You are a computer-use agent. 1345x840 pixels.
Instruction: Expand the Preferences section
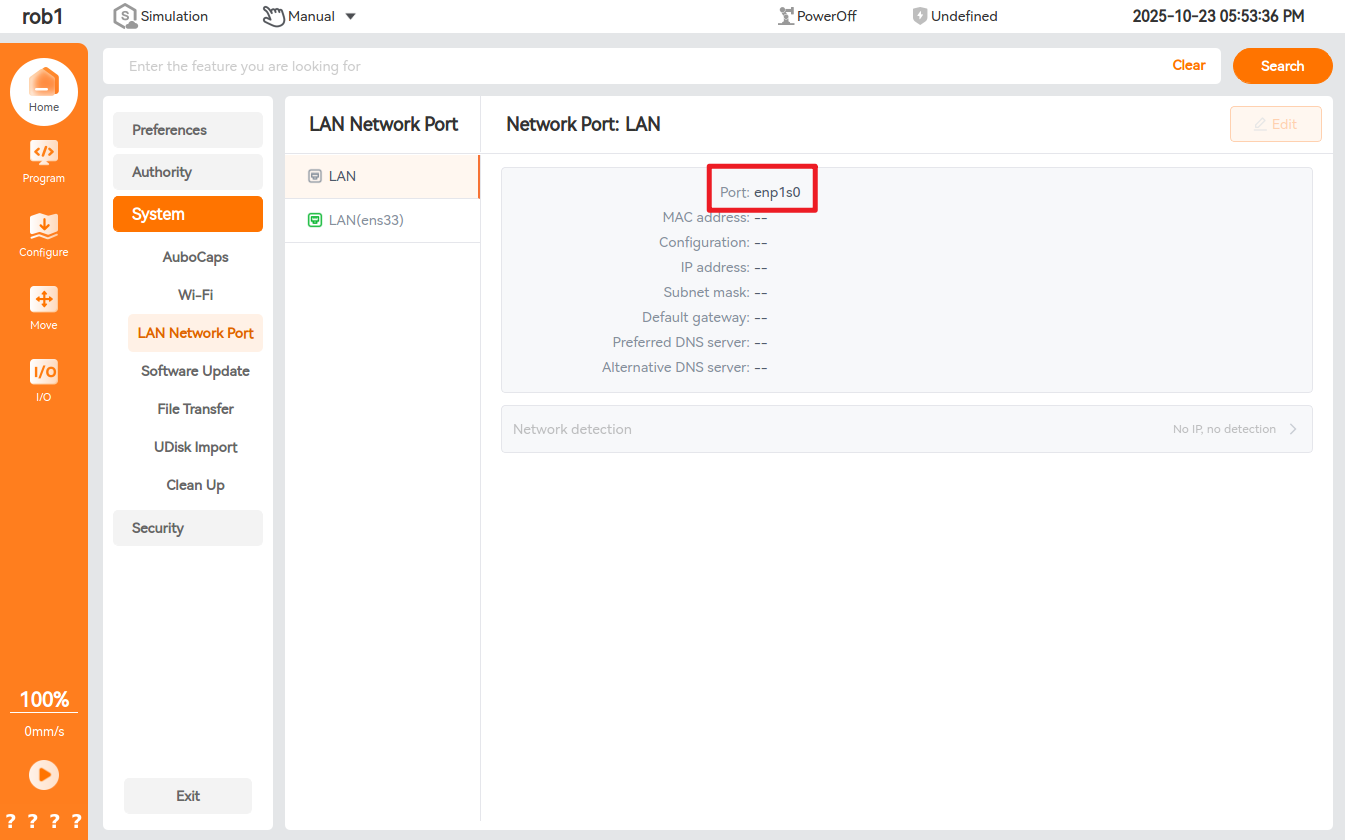(188, 130)
